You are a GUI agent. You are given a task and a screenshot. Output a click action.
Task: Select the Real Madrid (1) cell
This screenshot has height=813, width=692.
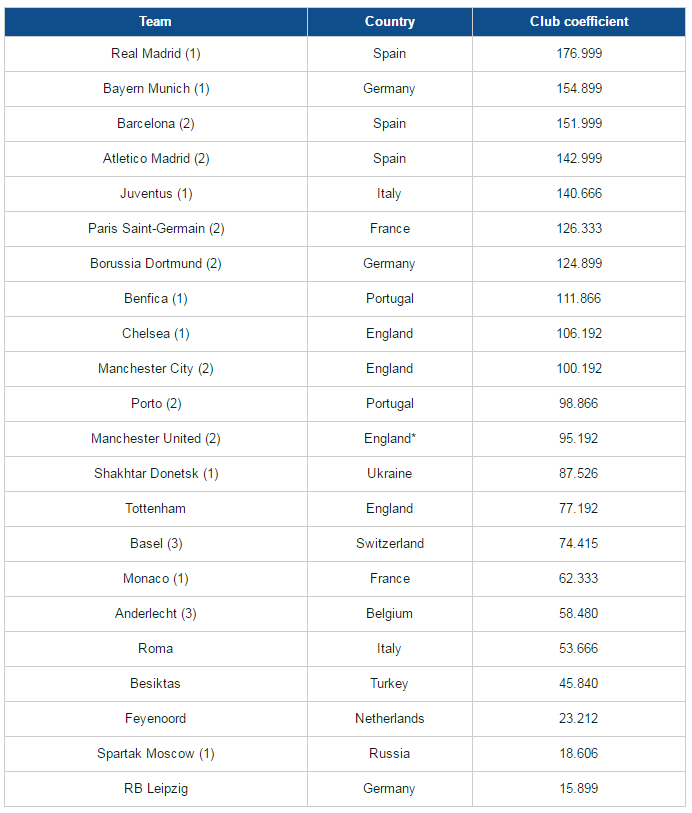[x=156, y=53]
